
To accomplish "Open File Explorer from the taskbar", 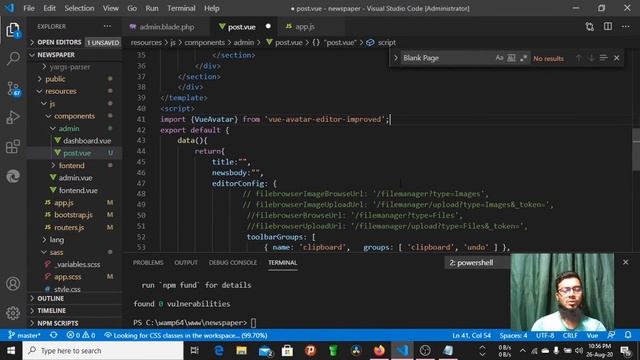I will pos(242,351).
